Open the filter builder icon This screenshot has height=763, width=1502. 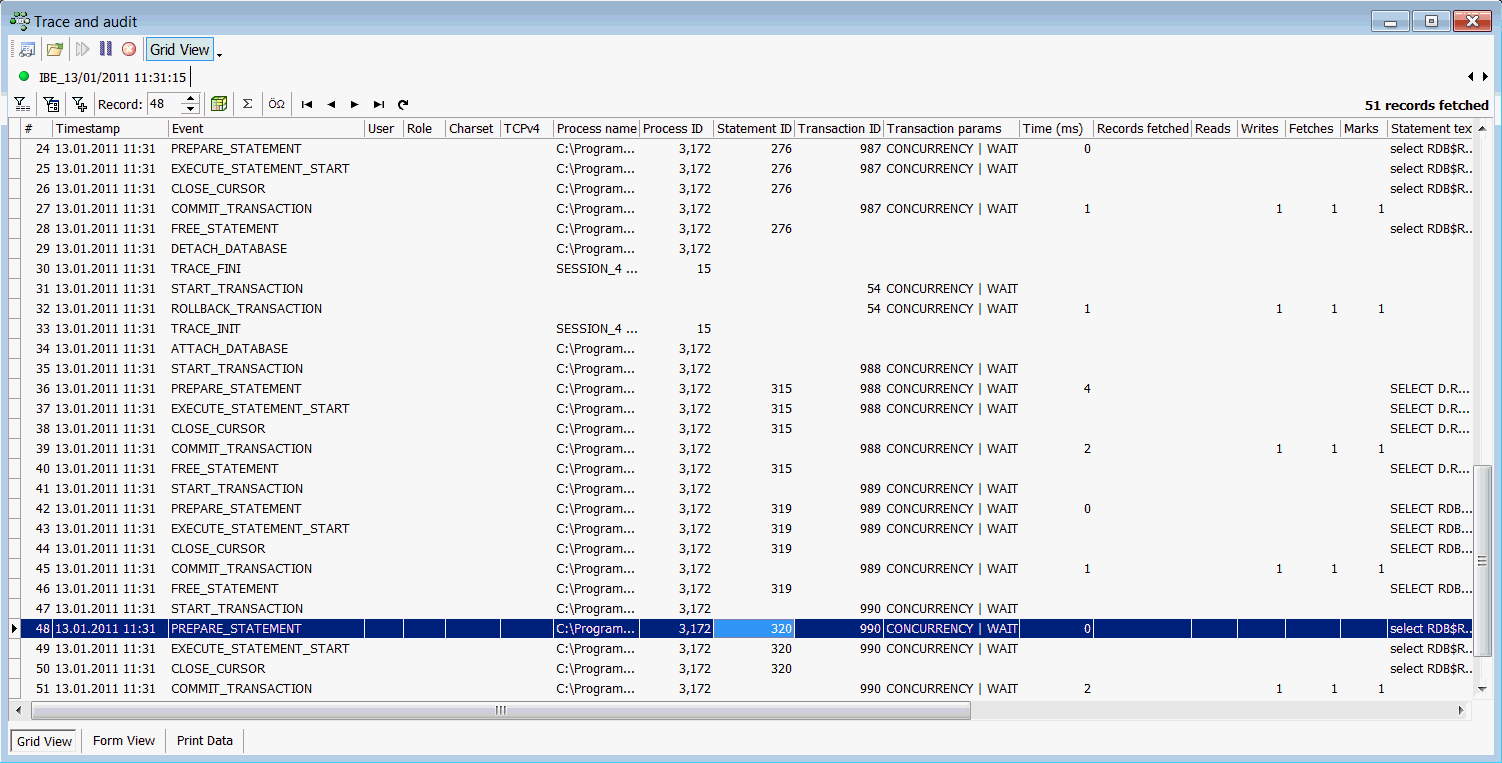coord(51,104)
